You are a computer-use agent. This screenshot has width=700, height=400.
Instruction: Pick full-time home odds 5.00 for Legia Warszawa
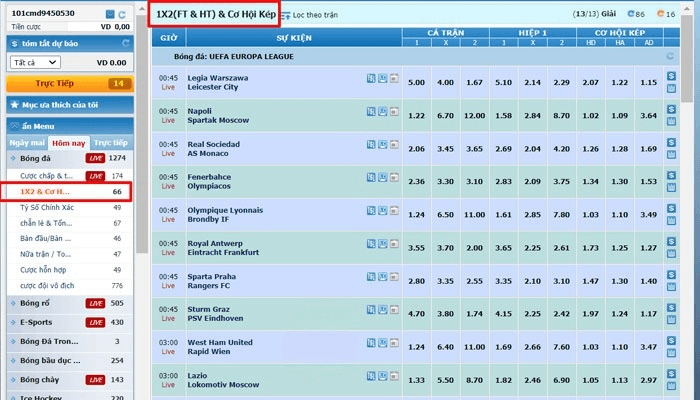417,83
